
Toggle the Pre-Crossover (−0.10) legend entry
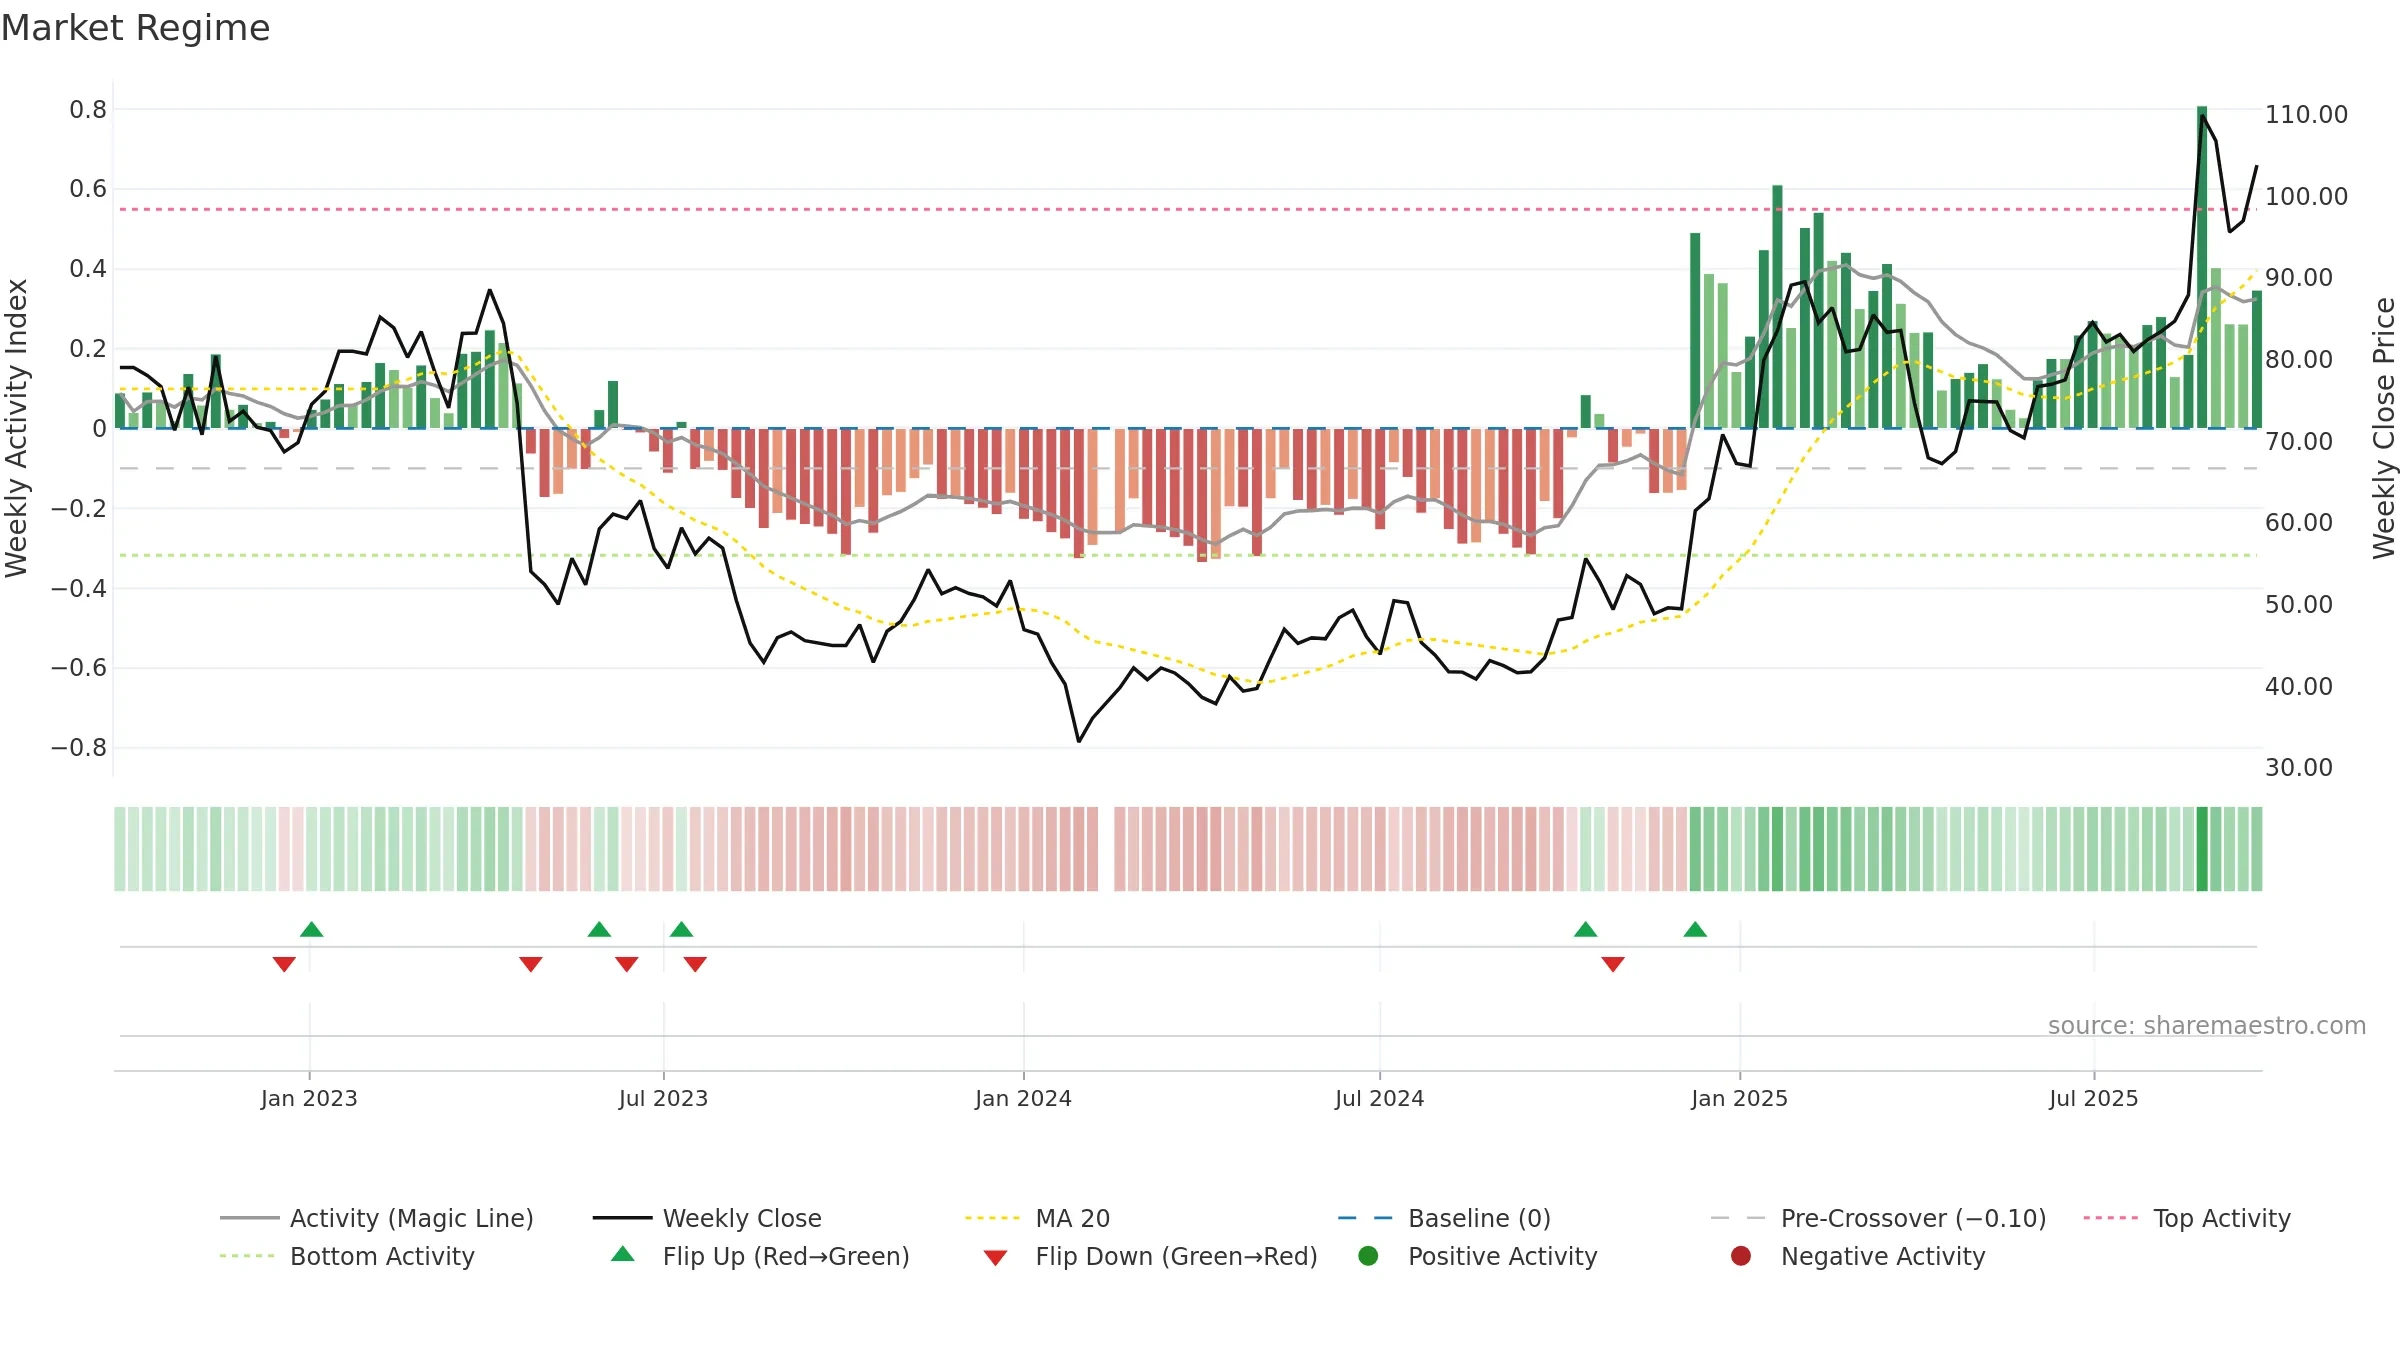click(x=1879, y=1218)
